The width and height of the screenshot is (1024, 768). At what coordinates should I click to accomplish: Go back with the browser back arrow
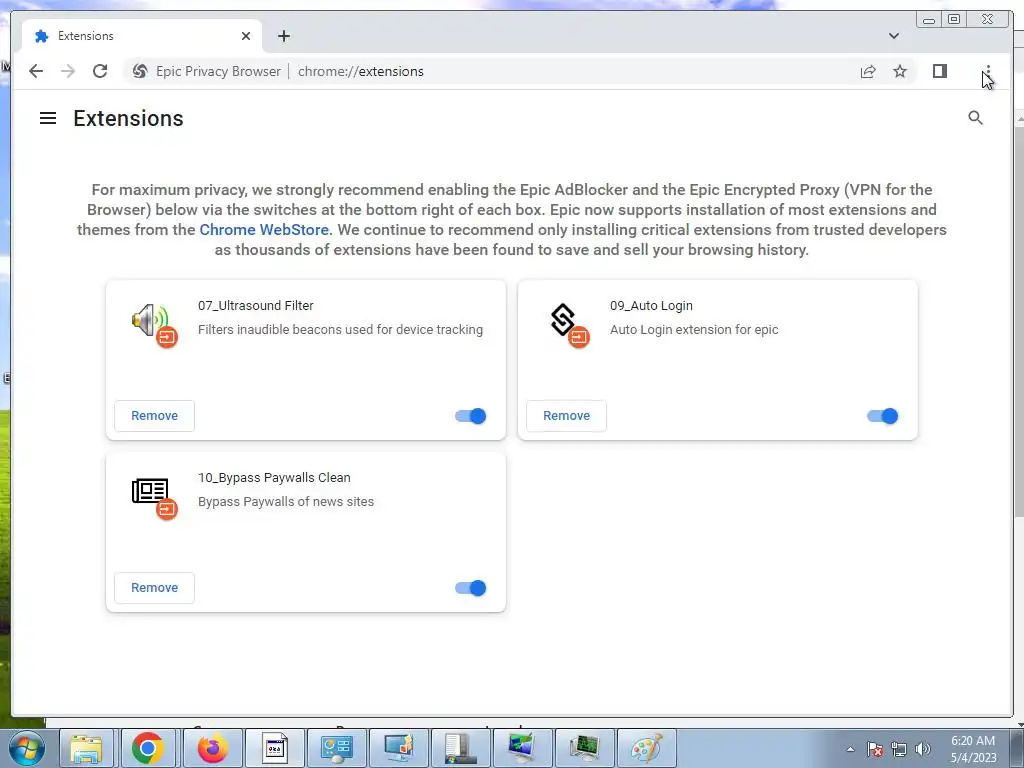pos(36,71)
